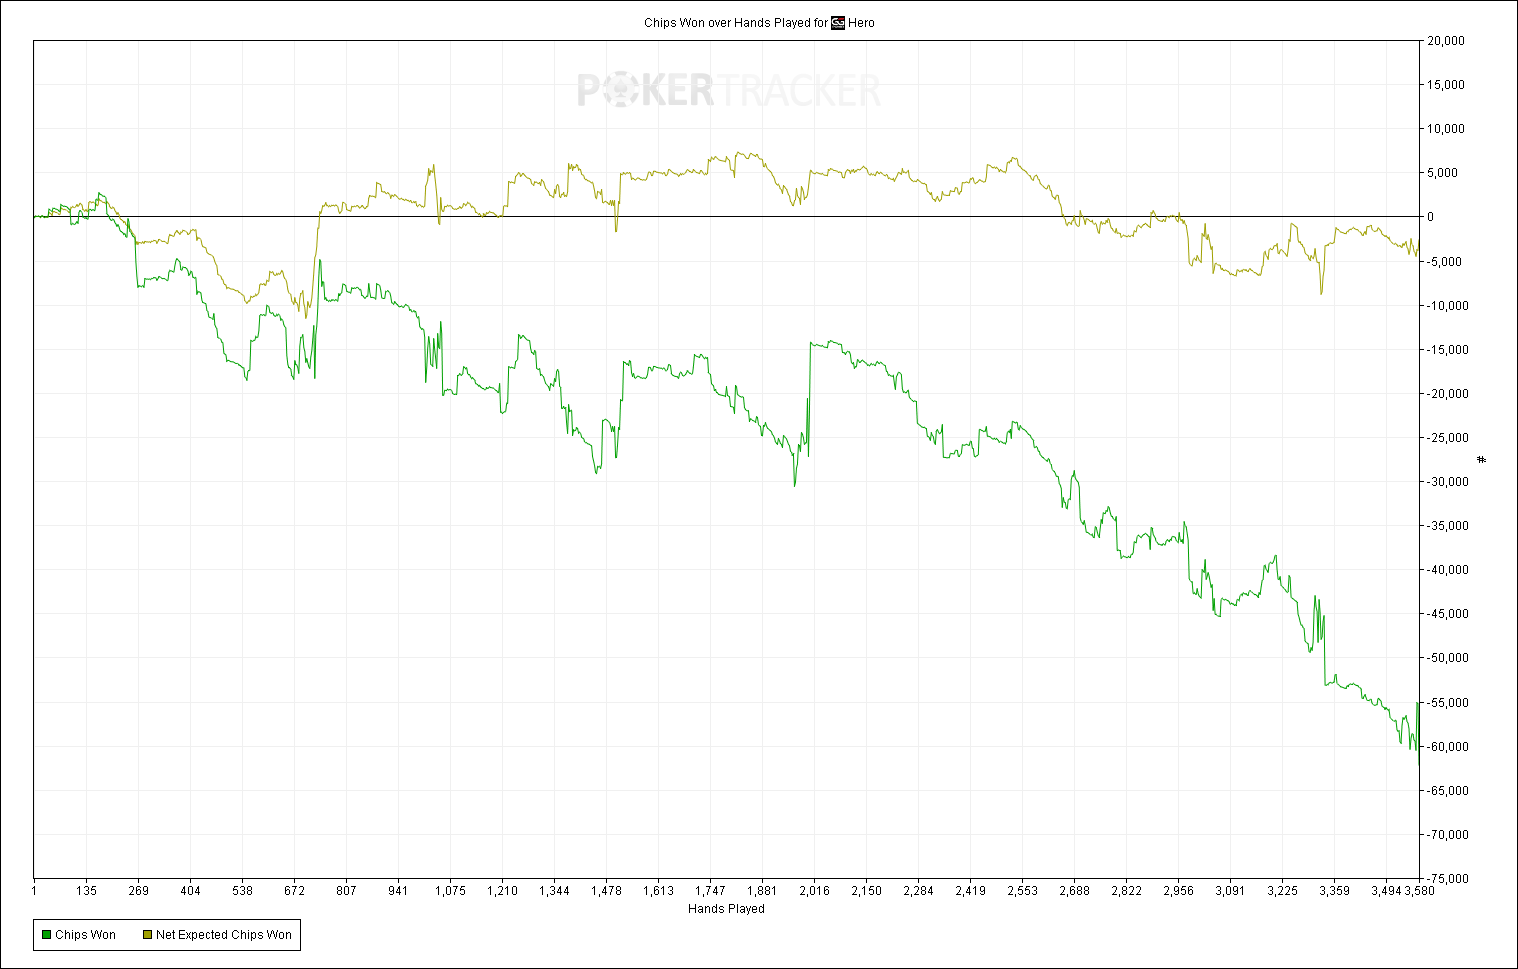The height and width of the screenshot is (969, 1518).
Task: Click the x-axis tick label '2,688'
Action: pyautogui.click(x=1074, y=891)
